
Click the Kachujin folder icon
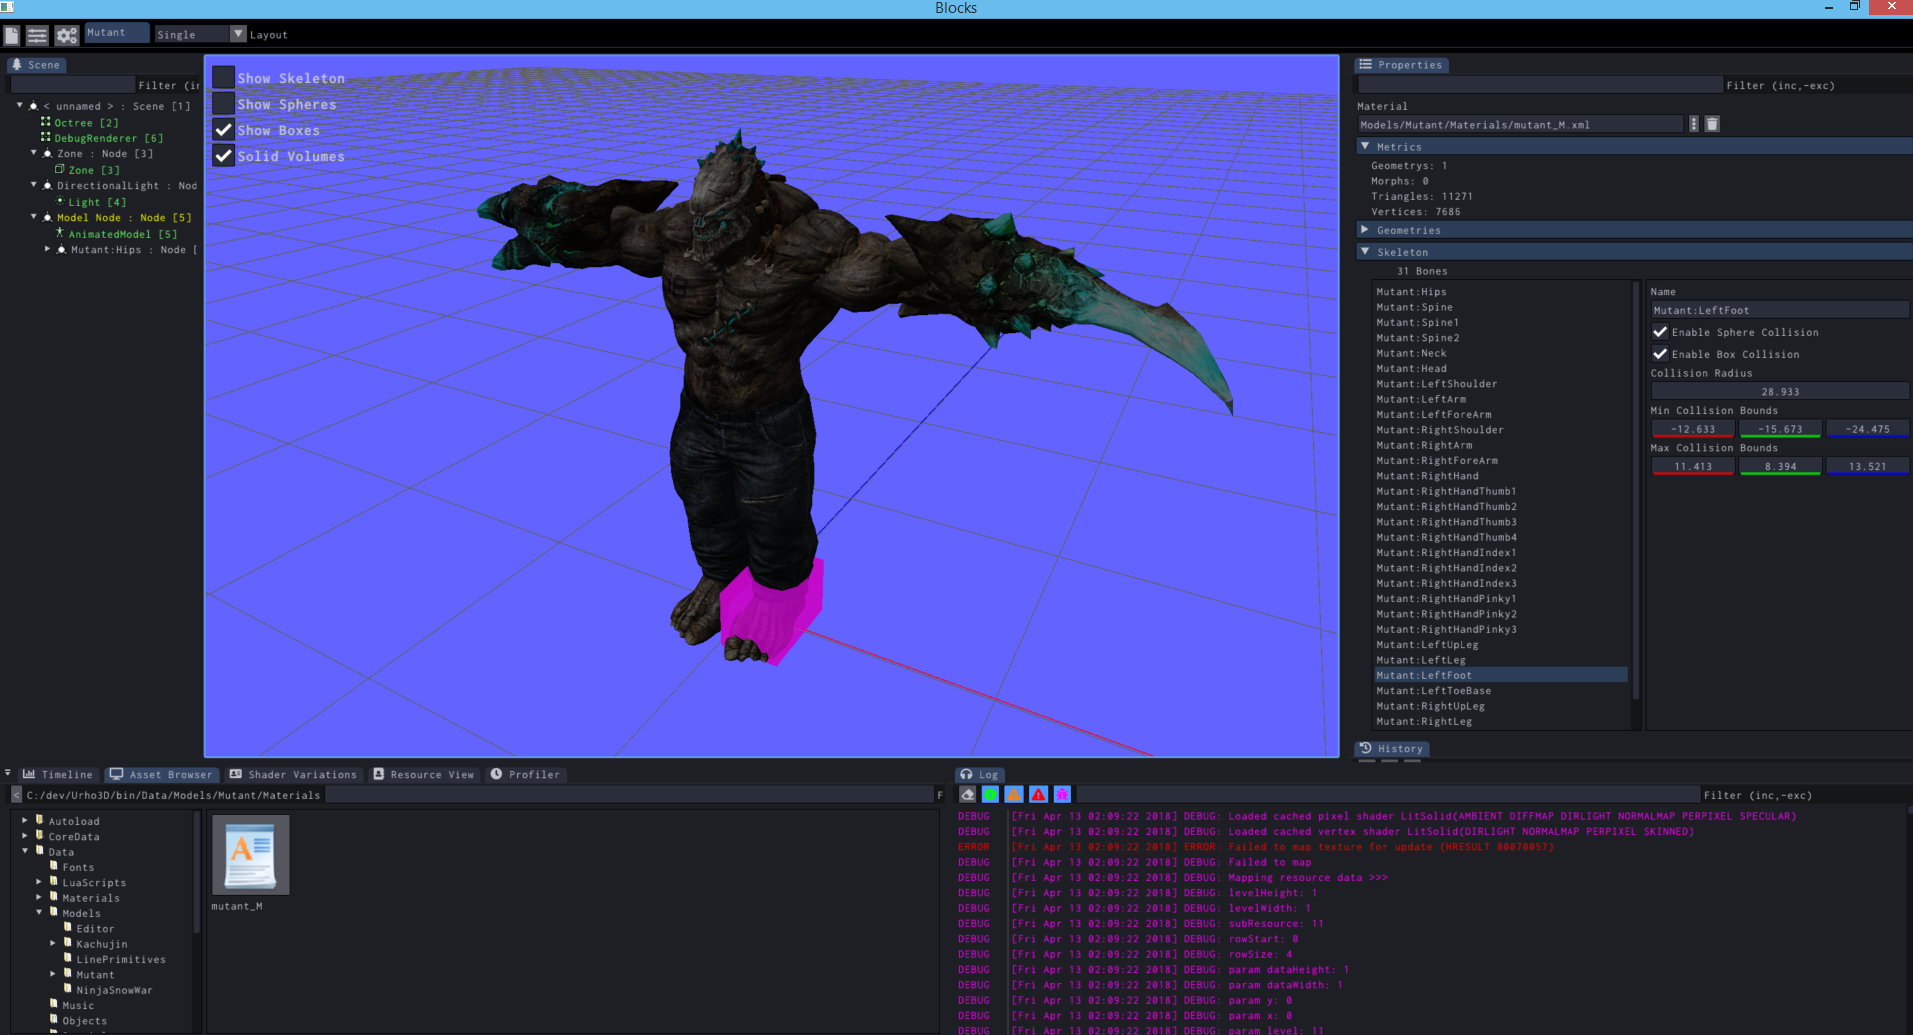point(67,942)
